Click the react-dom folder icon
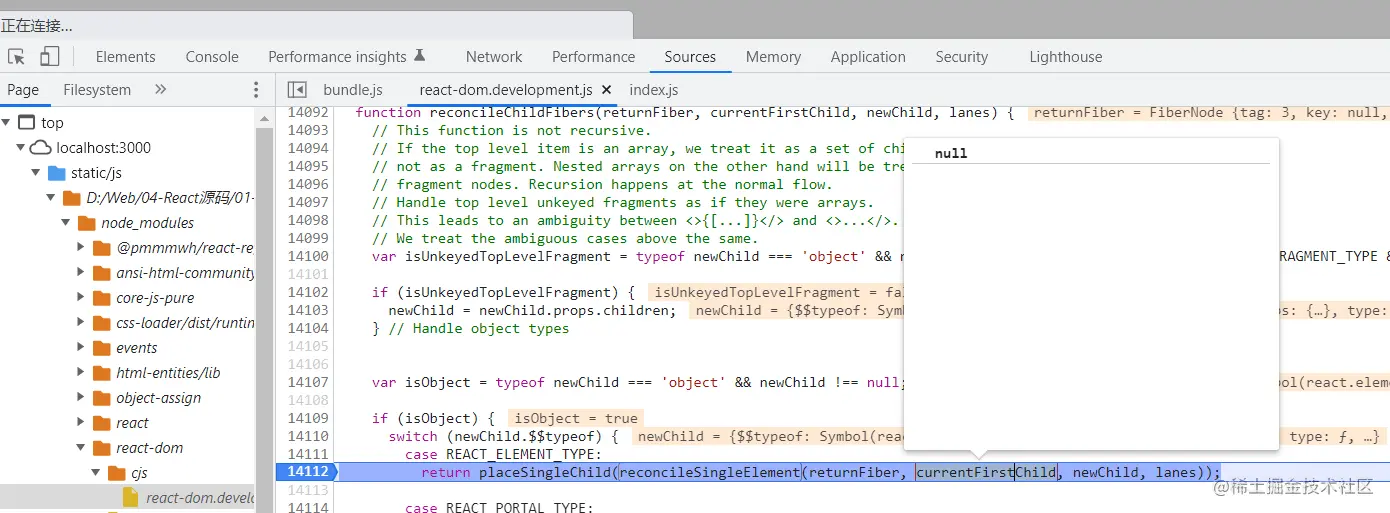The image size is (1390, 513). tap(101, 448)
